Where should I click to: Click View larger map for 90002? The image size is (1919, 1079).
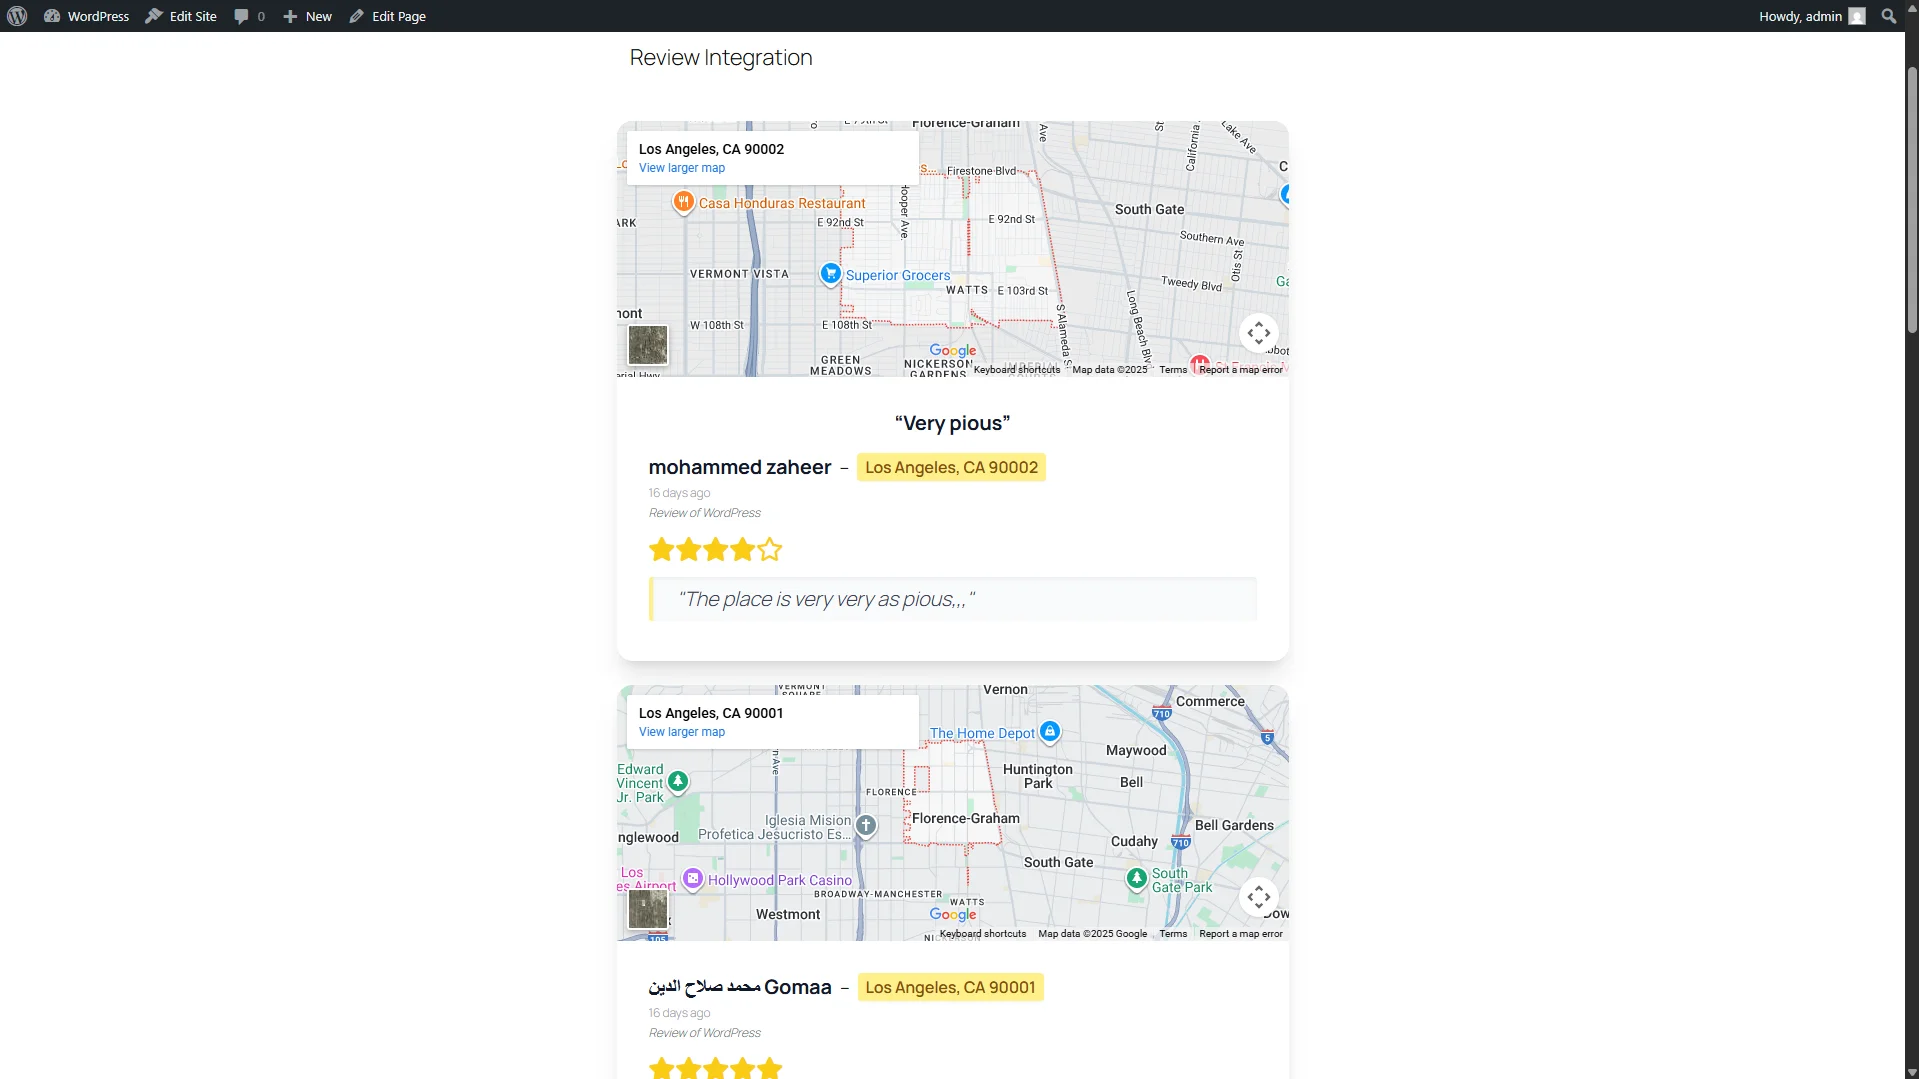[x=682, y=168]
